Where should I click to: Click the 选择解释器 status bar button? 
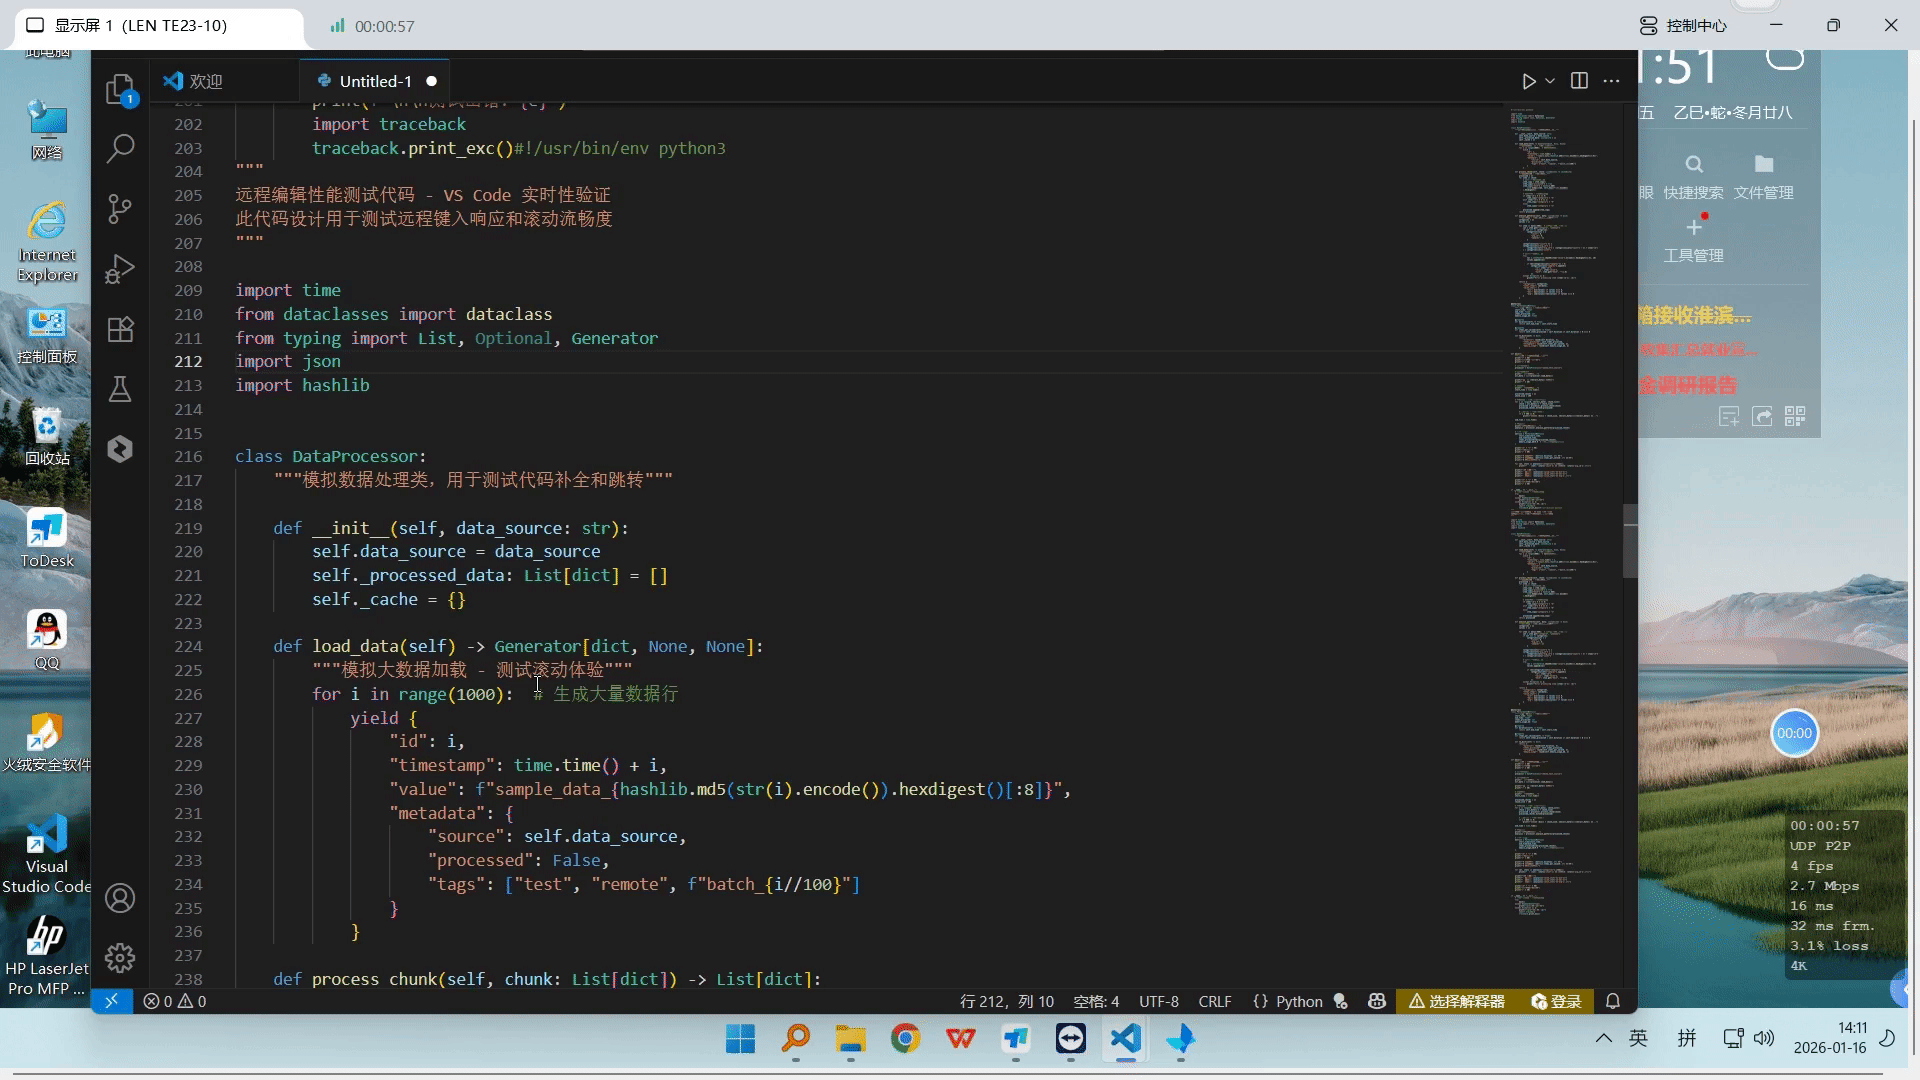tap(1456, 1001)
